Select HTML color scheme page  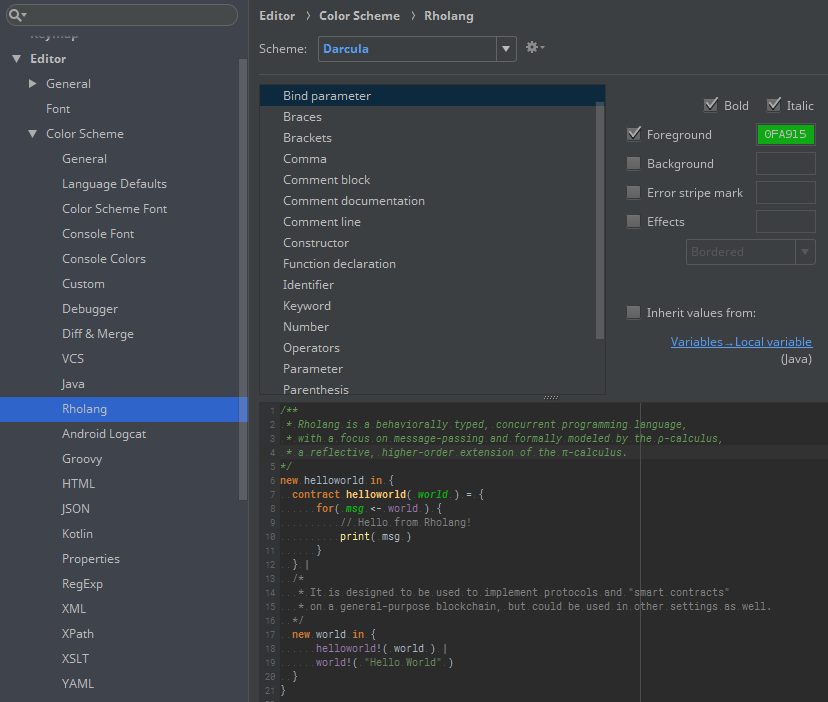78,484
